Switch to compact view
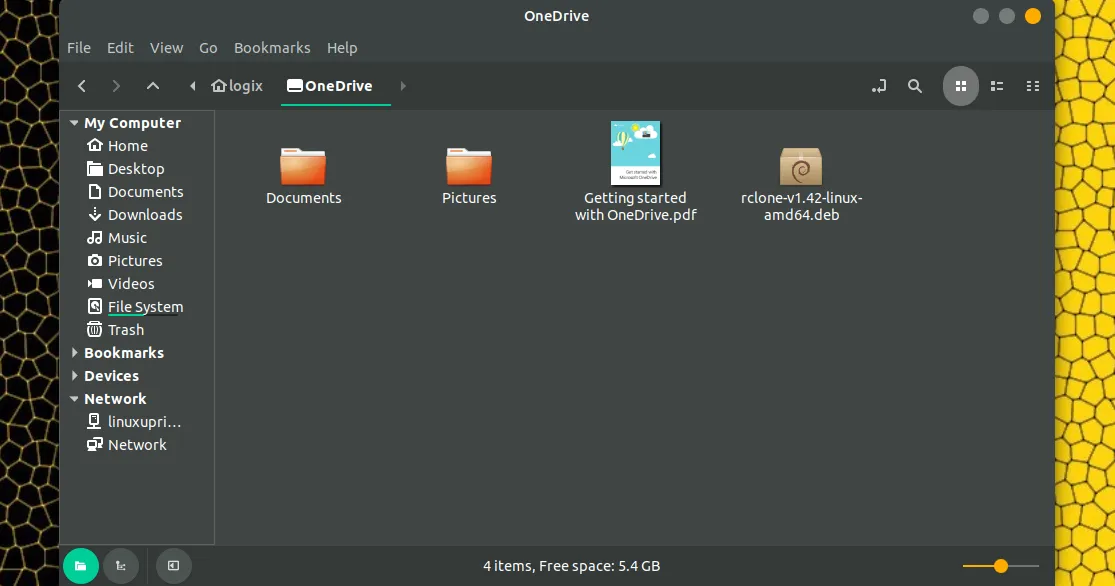1115x586 pixels. [1033, 86]
